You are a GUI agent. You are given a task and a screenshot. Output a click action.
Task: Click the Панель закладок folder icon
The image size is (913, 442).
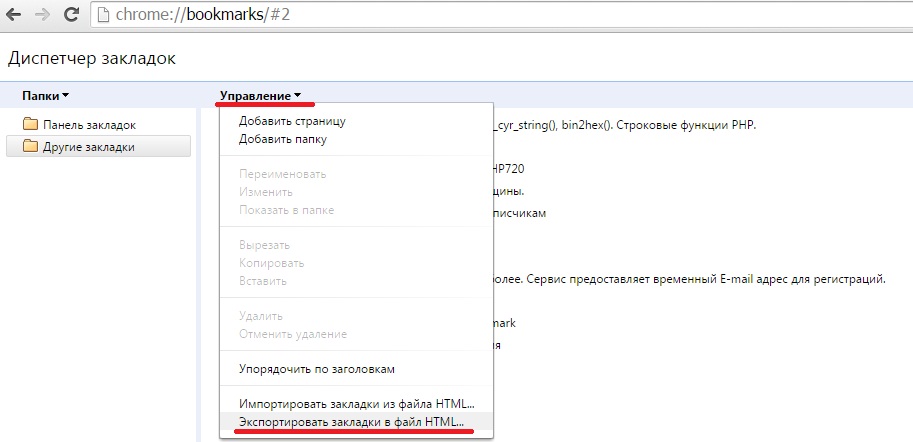29,125
